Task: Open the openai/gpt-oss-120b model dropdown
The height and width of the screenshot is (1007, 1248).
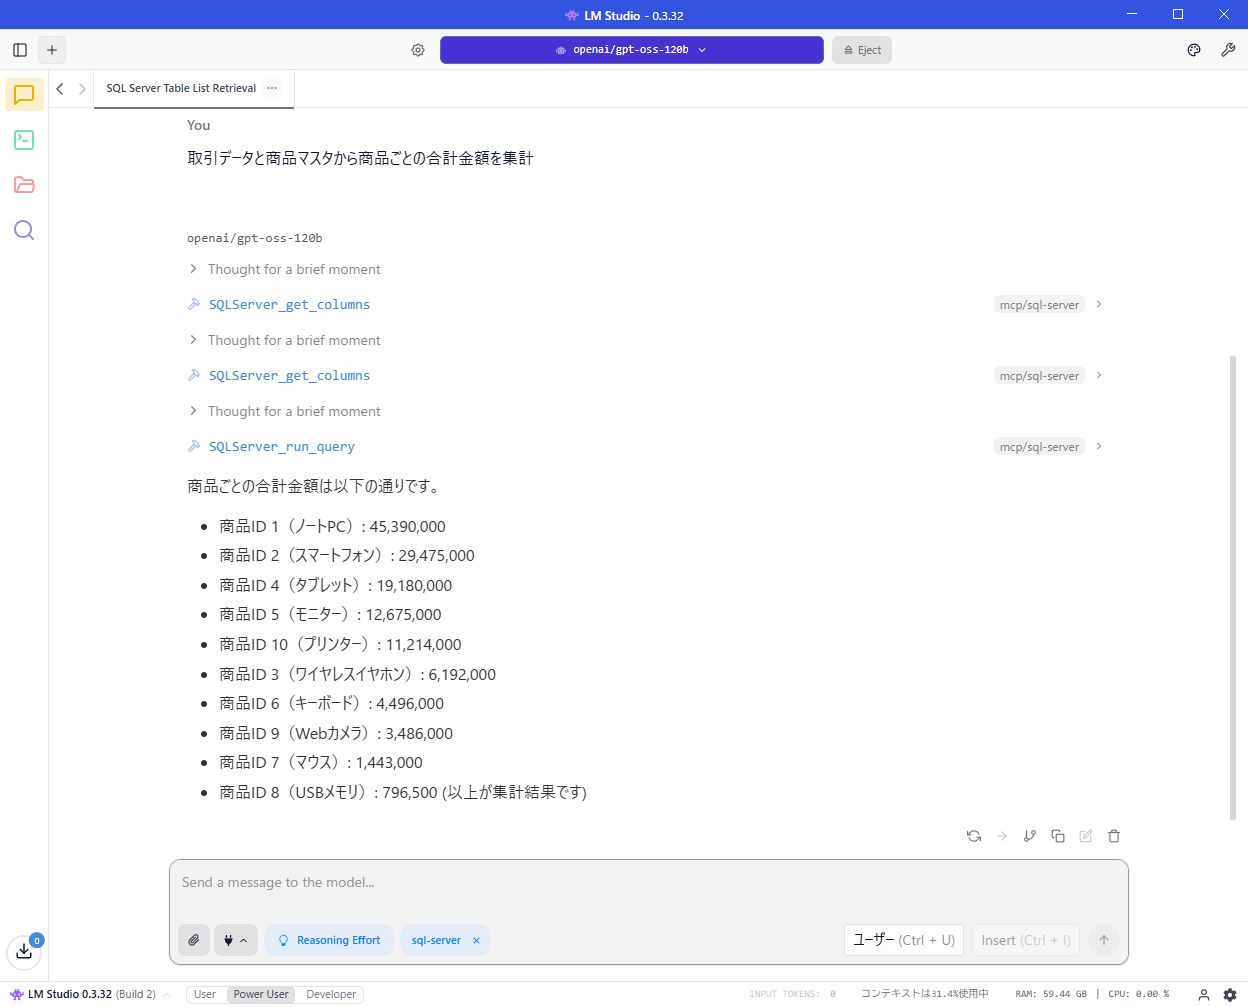Action: pyautogui.click(x=632, y=49)
